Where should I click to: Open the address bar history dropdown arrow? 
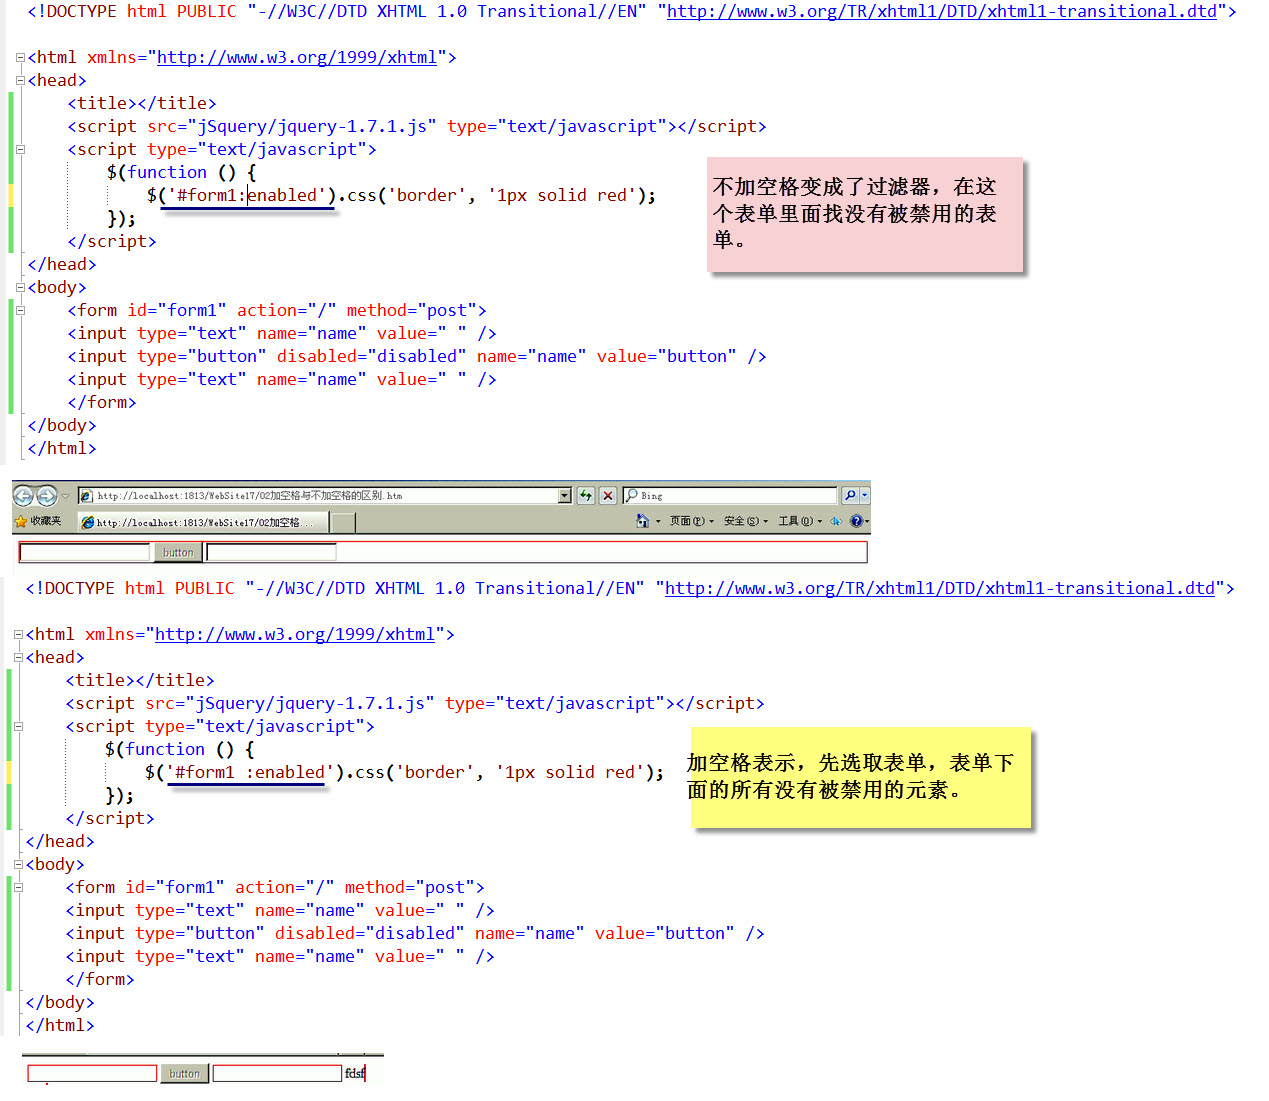tap(564, 496)
